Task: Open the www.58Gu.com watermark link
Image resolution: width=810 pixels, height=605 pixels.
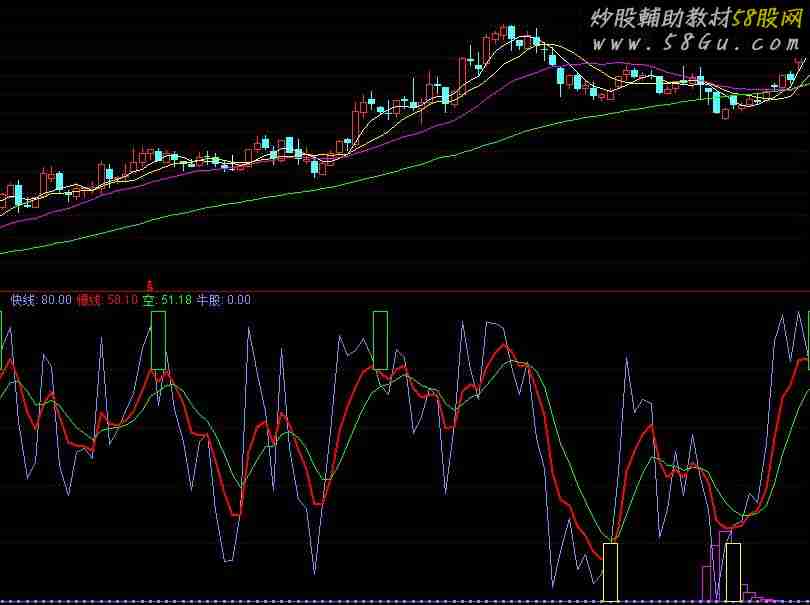Action: [x=695, y=43]
